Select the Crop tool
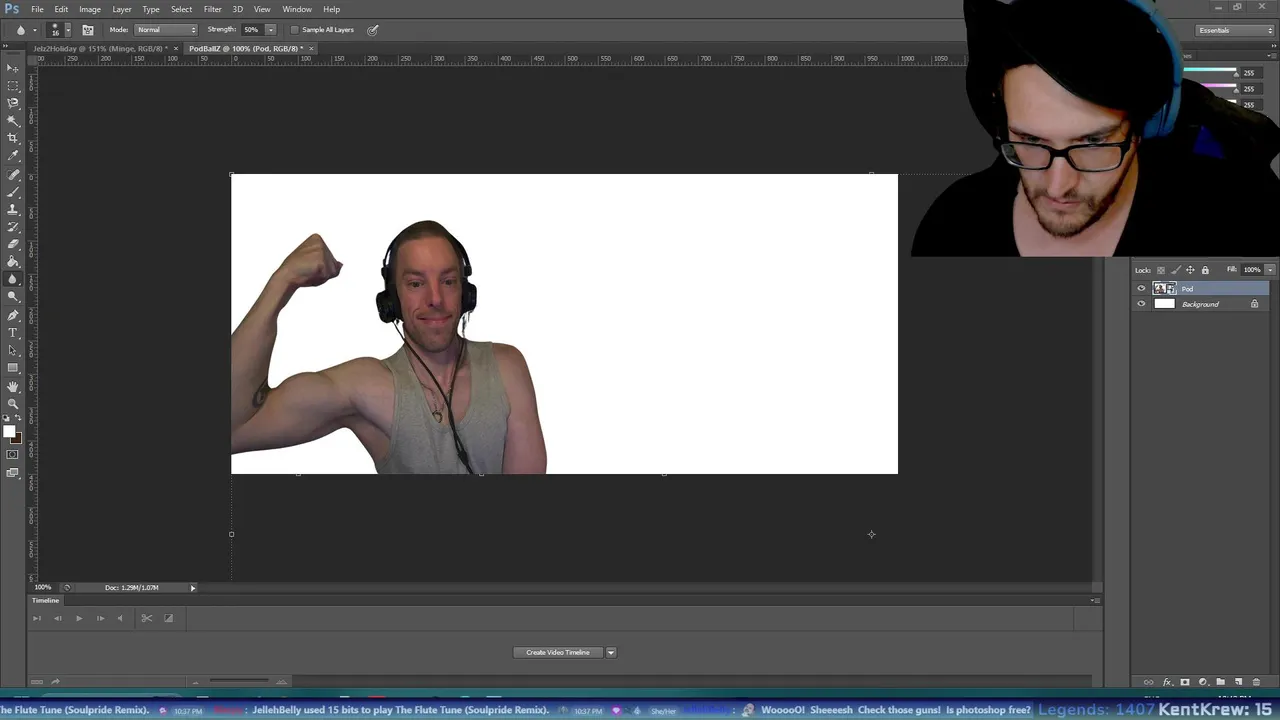 click(x=13, y=138)
